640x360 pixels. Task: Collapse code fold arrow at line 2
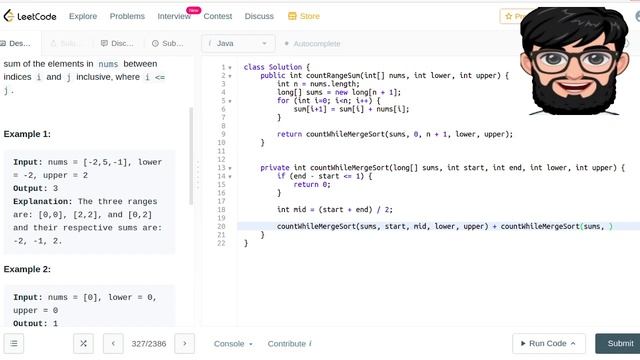tap(230, 76)
